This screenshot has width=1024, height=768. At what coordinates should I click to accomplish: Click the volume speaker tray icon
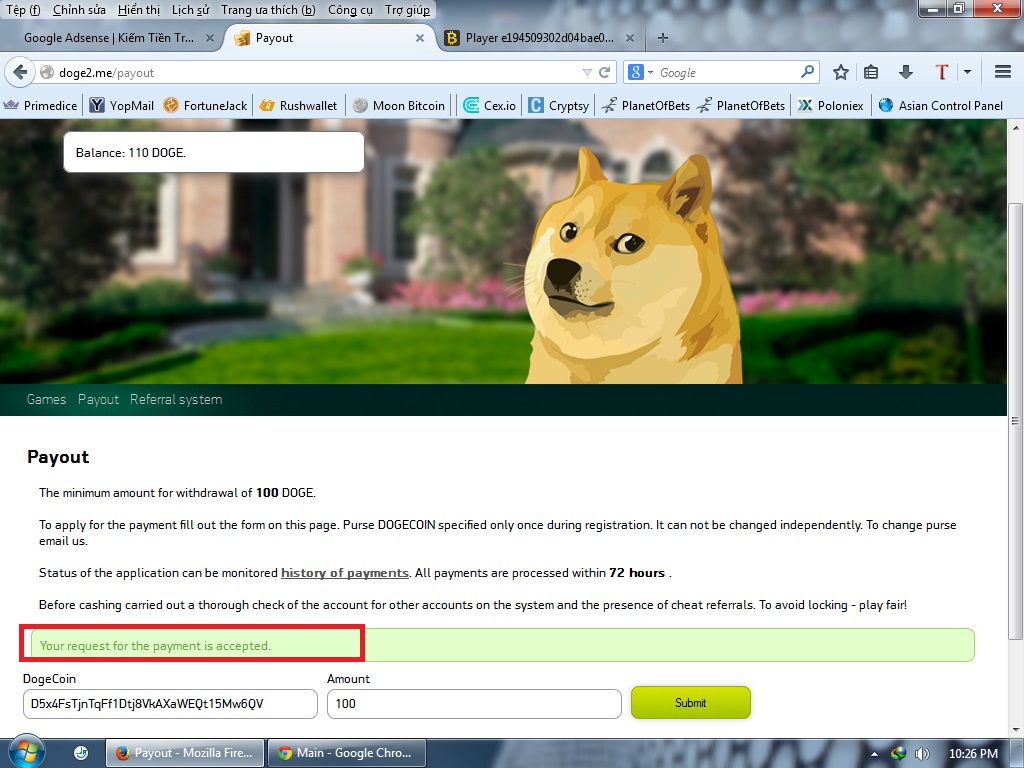[x=922, y=754]
